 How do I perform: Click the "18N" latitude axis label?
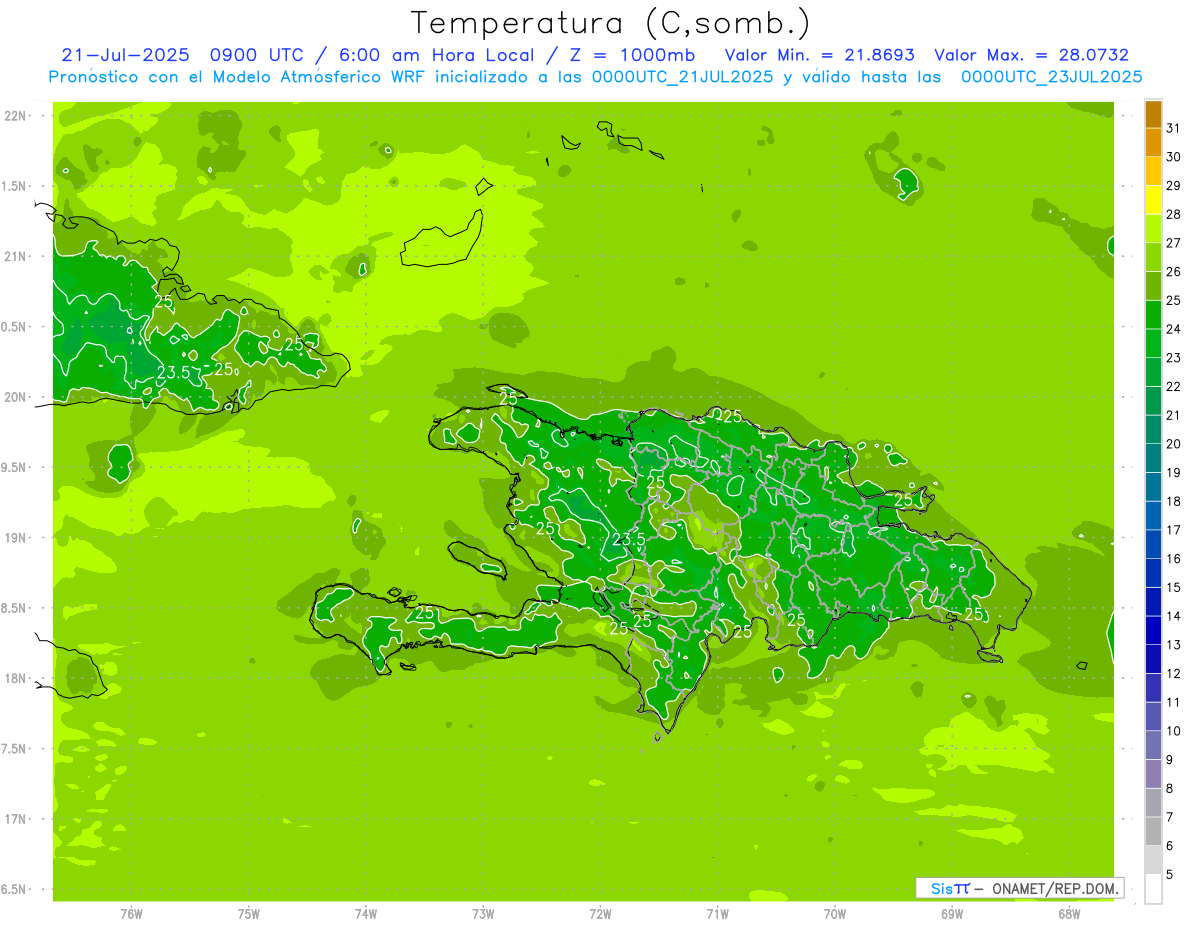(x=16, y=678)
